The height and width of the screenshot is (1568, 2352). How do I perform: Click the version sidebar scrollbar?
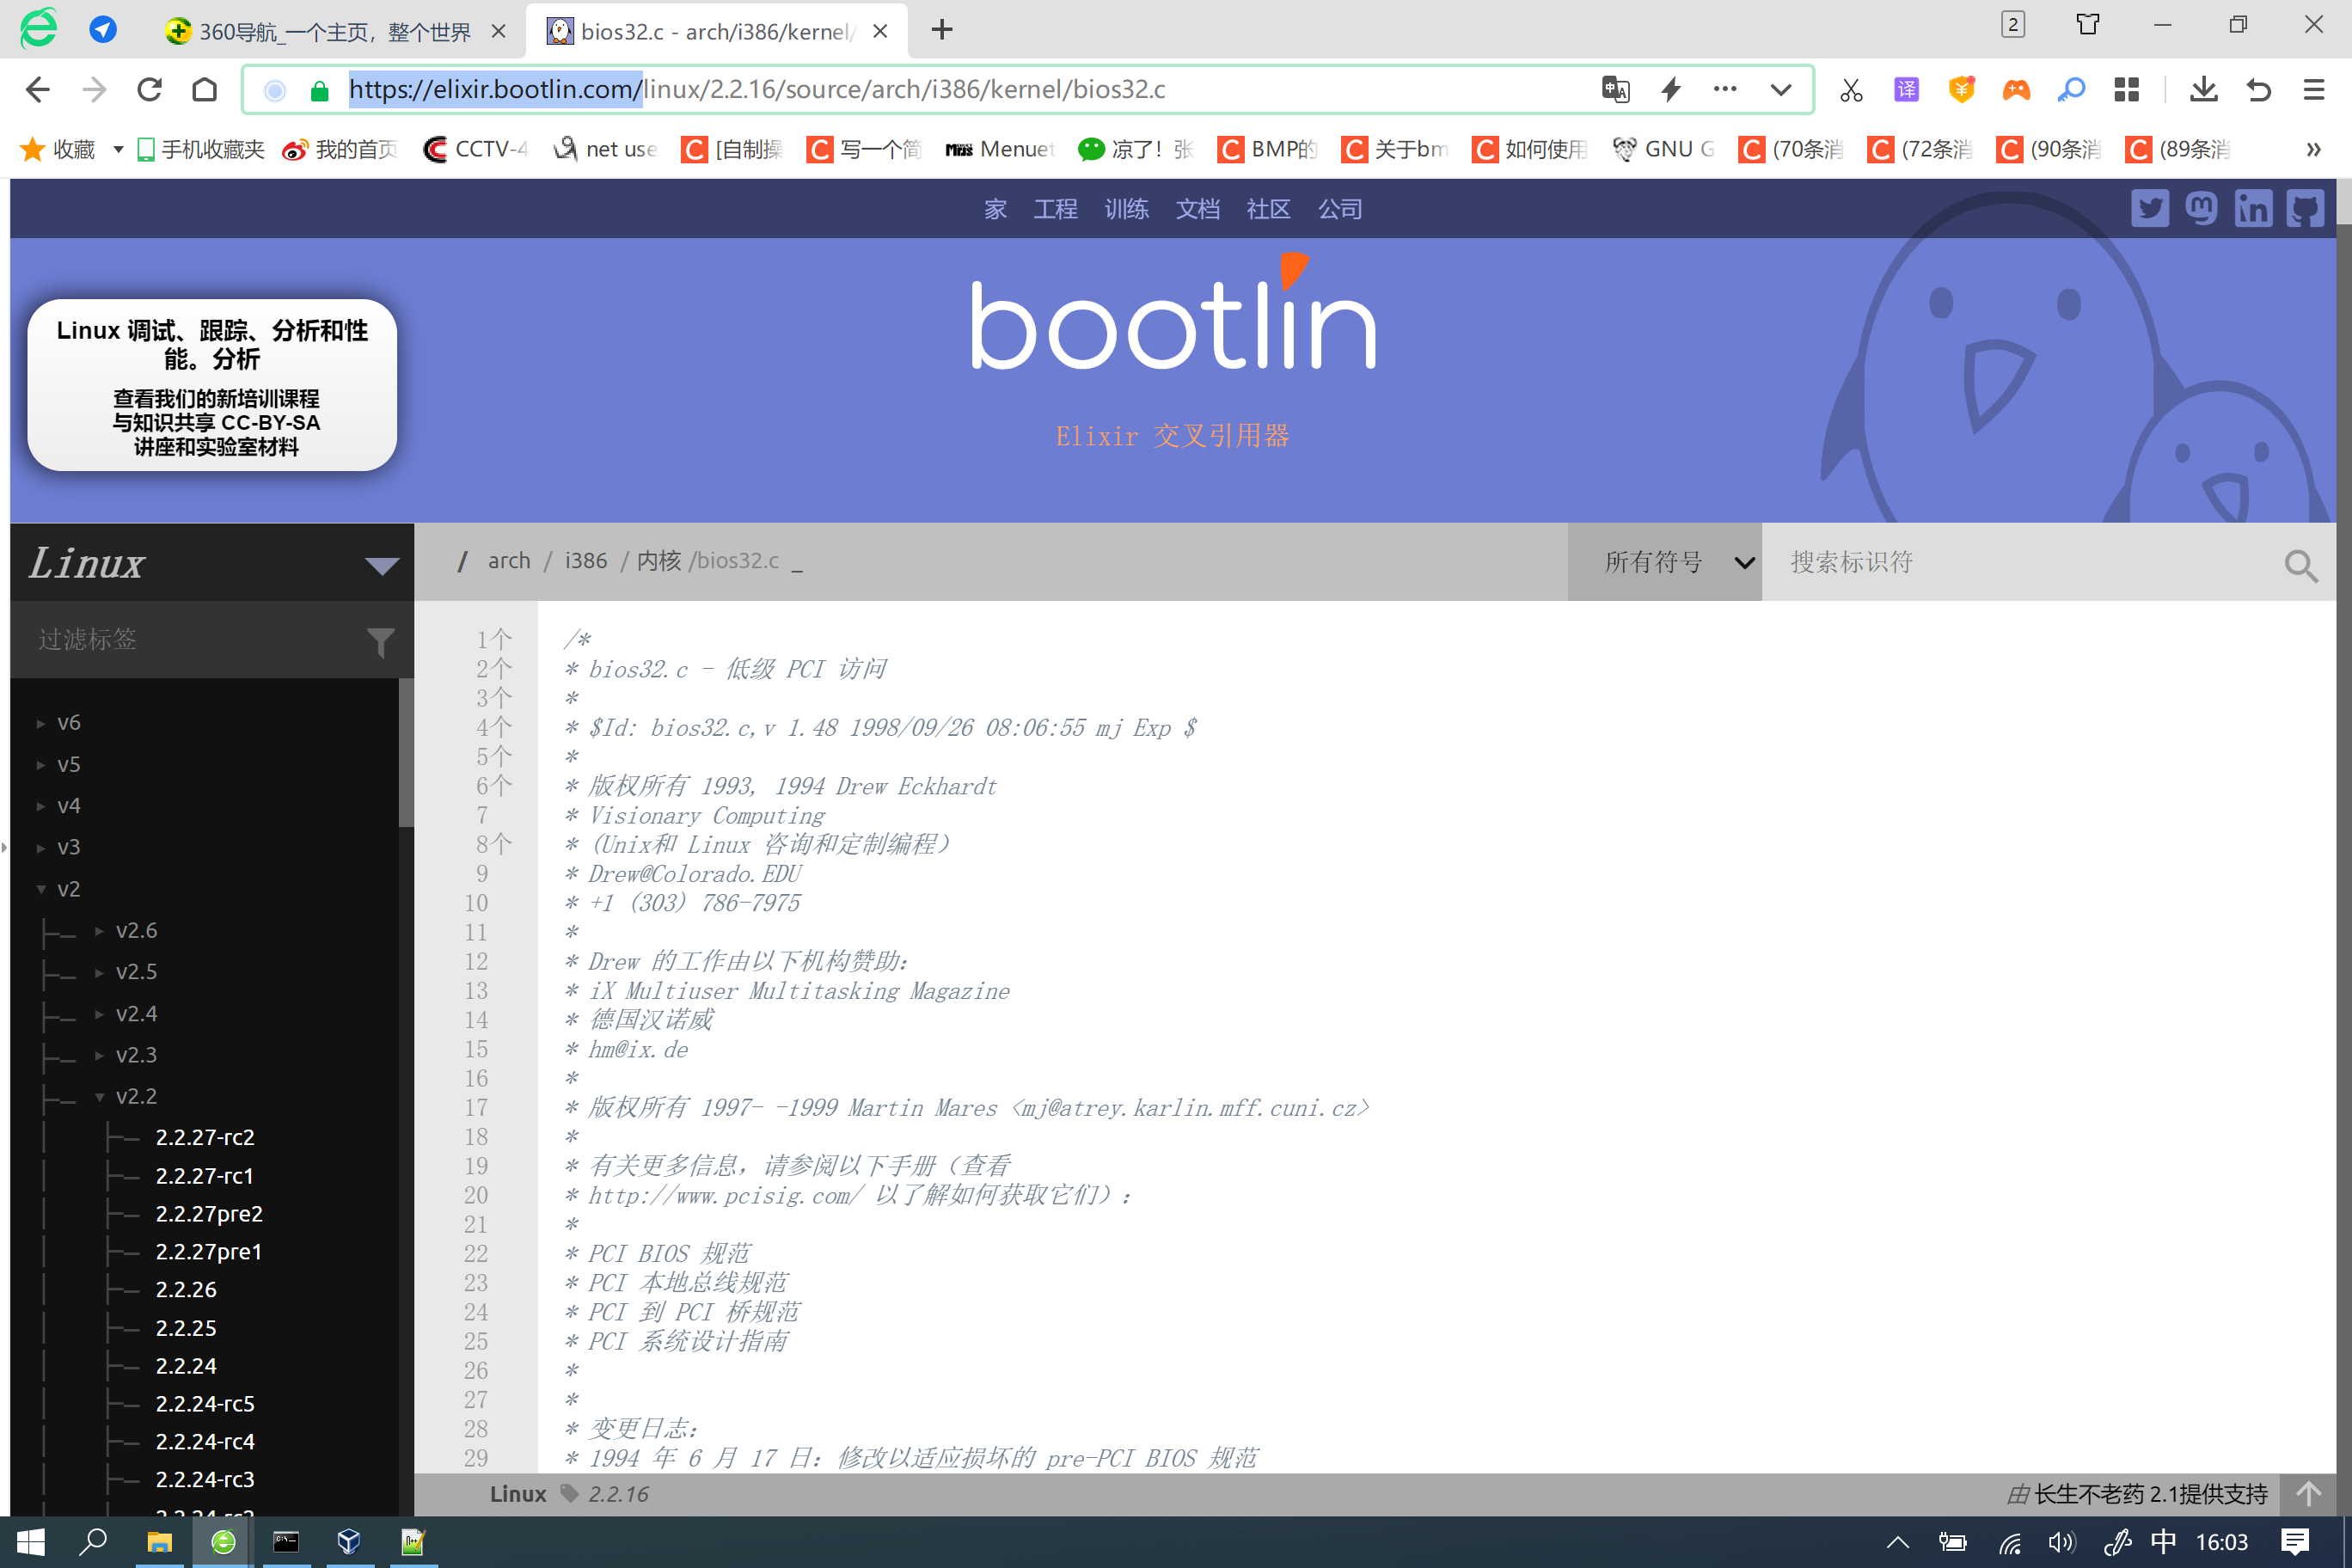[x=406, y=752]
